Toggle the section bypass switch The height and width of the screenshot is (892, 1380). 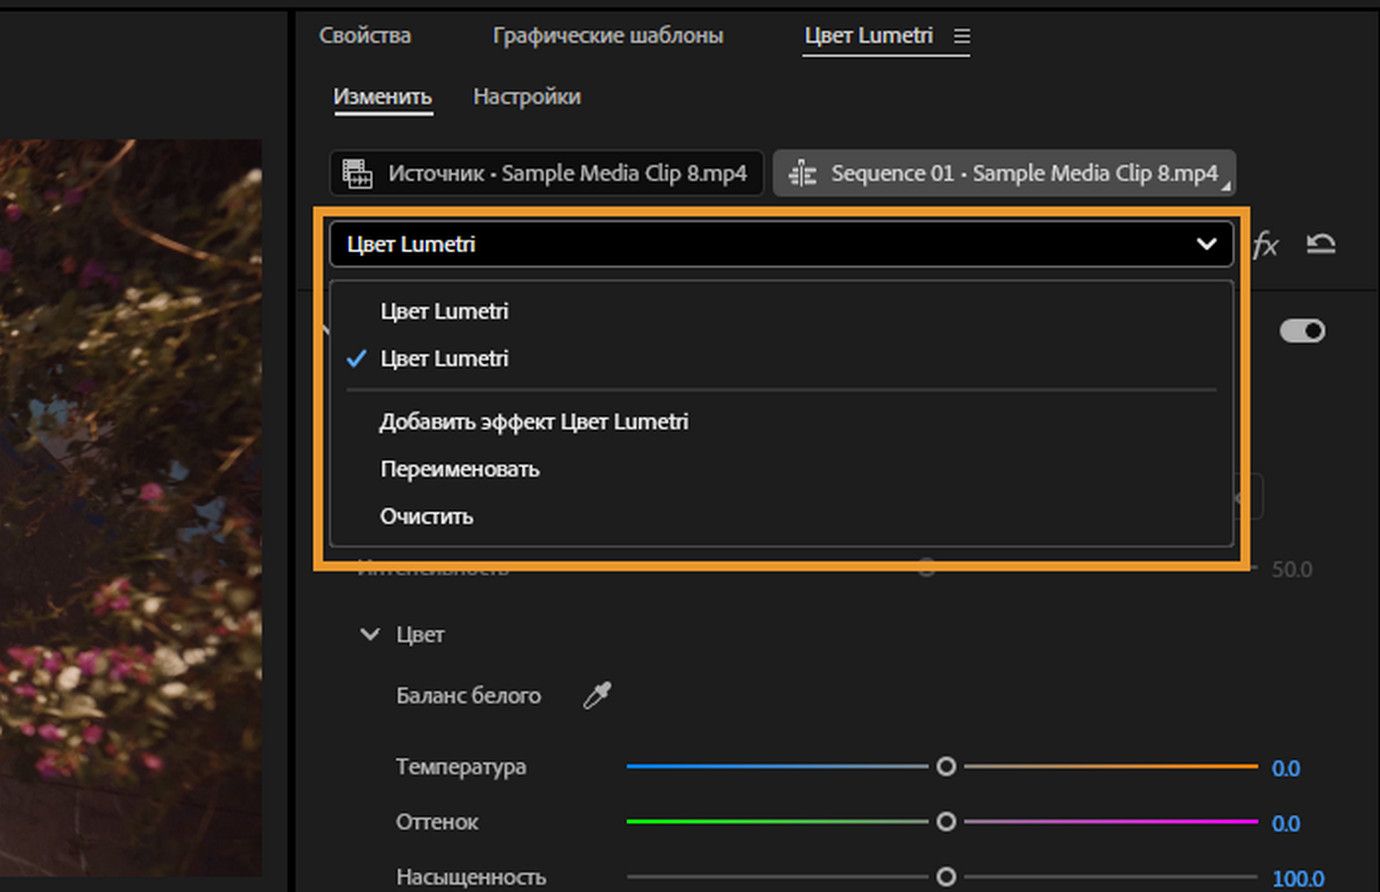tap(1302, 331)
